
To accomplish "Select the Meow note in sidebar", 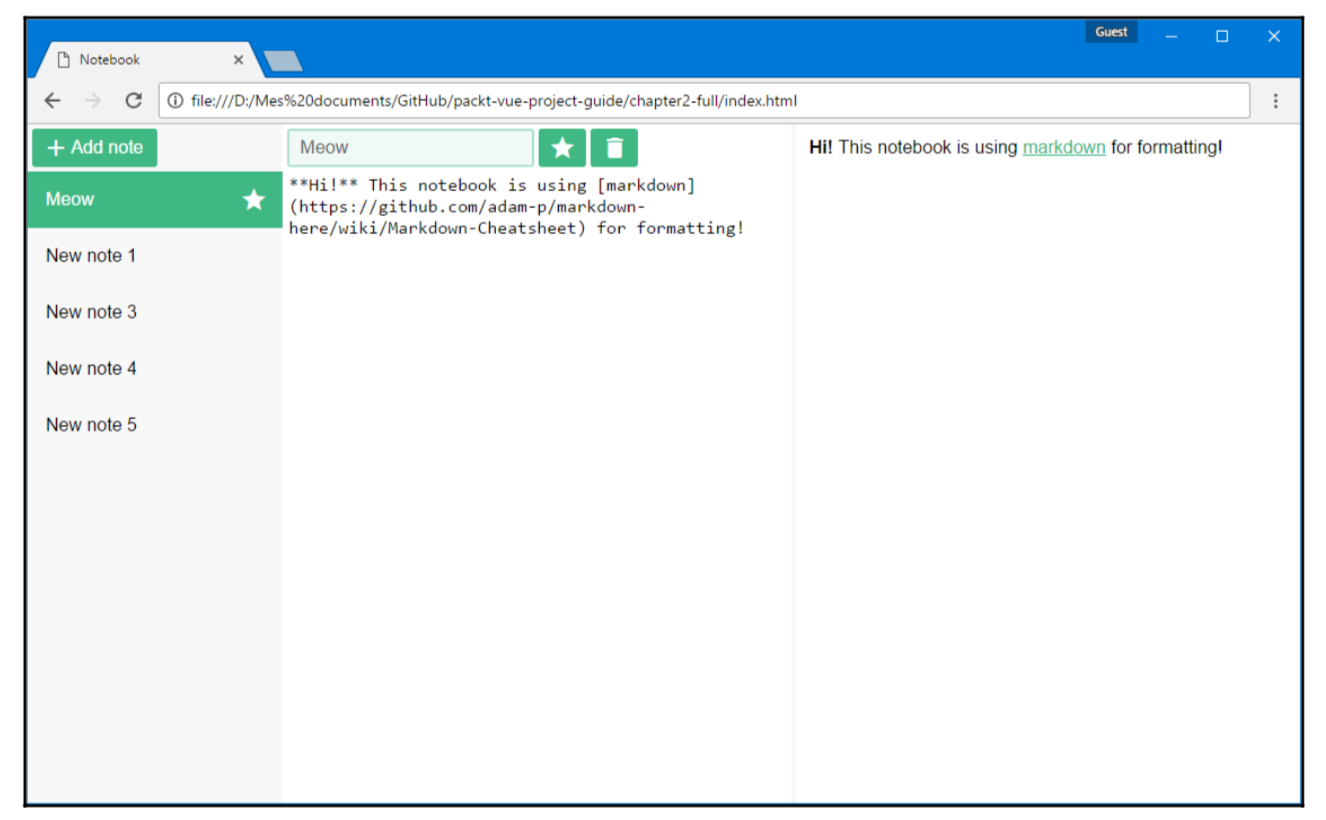I will (155, 200).
